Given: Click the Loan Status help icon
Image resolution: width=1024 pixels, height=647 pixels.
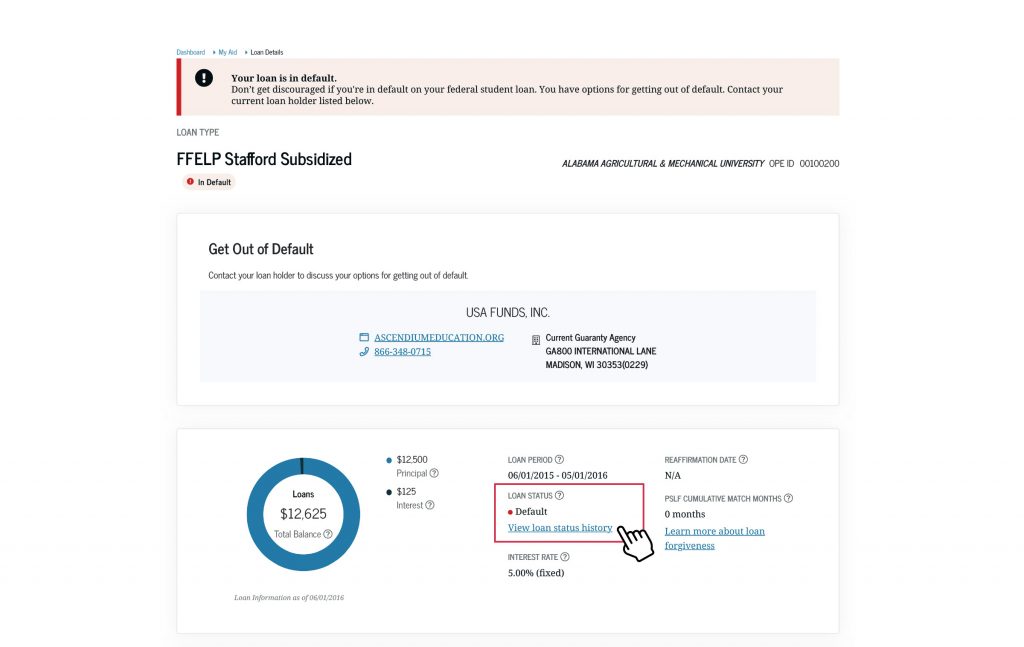Looking at the screenshot, I should (x=559, y=495).
